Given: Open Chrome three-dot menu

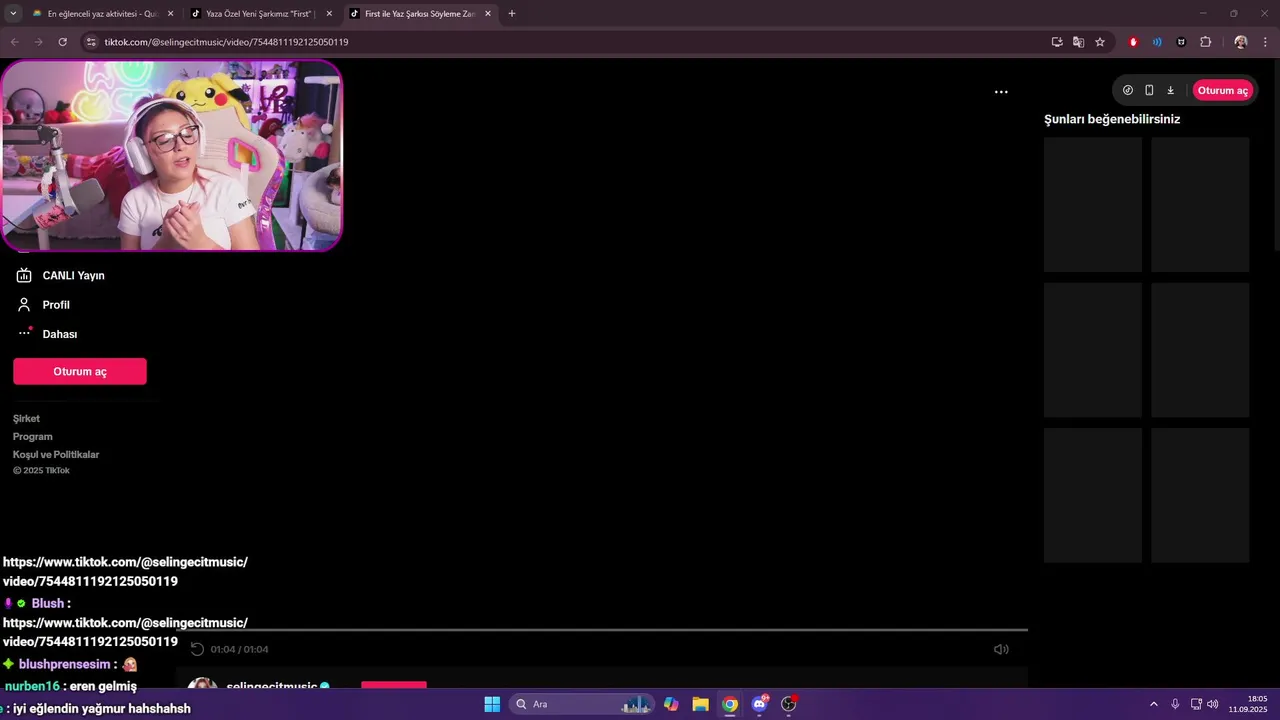Looking at the screenshot, I should (x=1266, y=42).
